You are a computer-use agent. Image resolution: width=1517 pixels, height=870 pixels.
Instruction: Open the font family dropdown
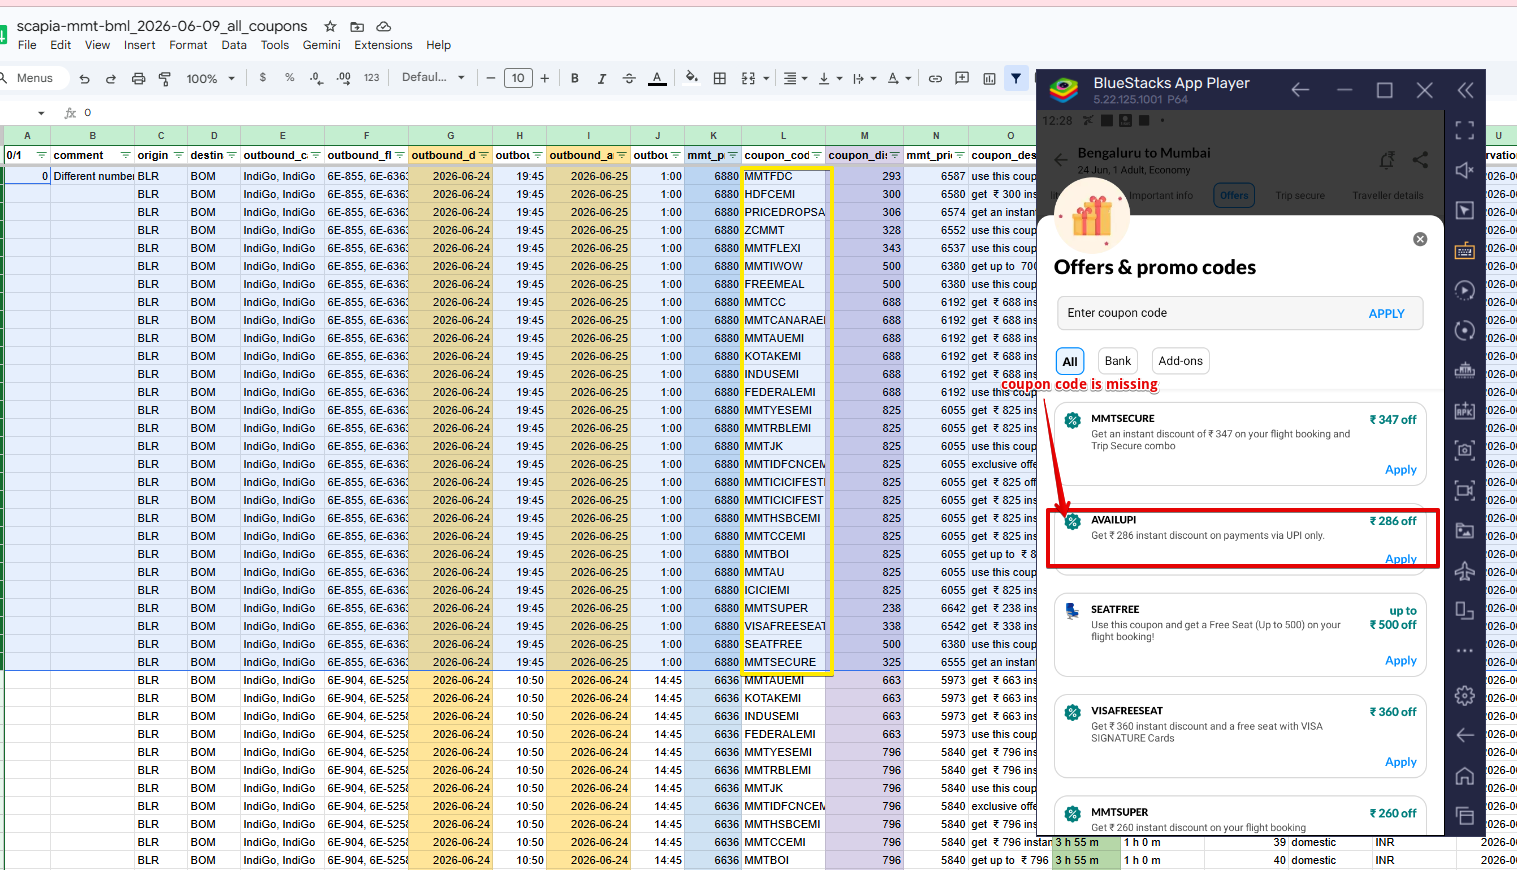(434, 78)
